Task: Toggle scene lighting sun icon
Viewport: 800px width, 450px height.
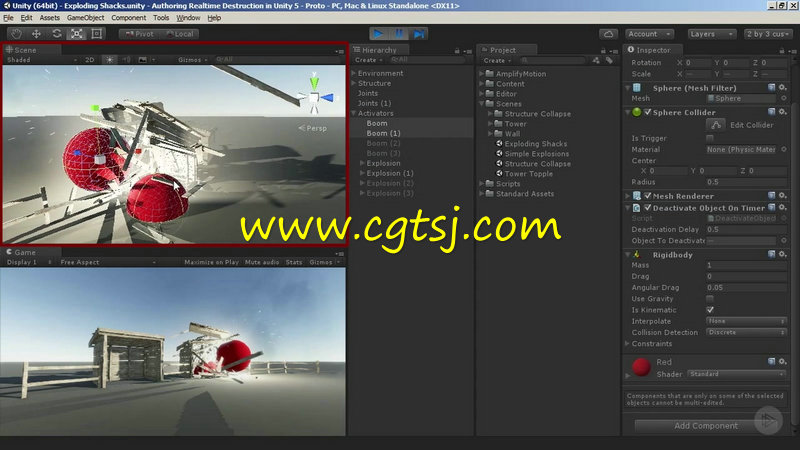Action: coord(110,60)
